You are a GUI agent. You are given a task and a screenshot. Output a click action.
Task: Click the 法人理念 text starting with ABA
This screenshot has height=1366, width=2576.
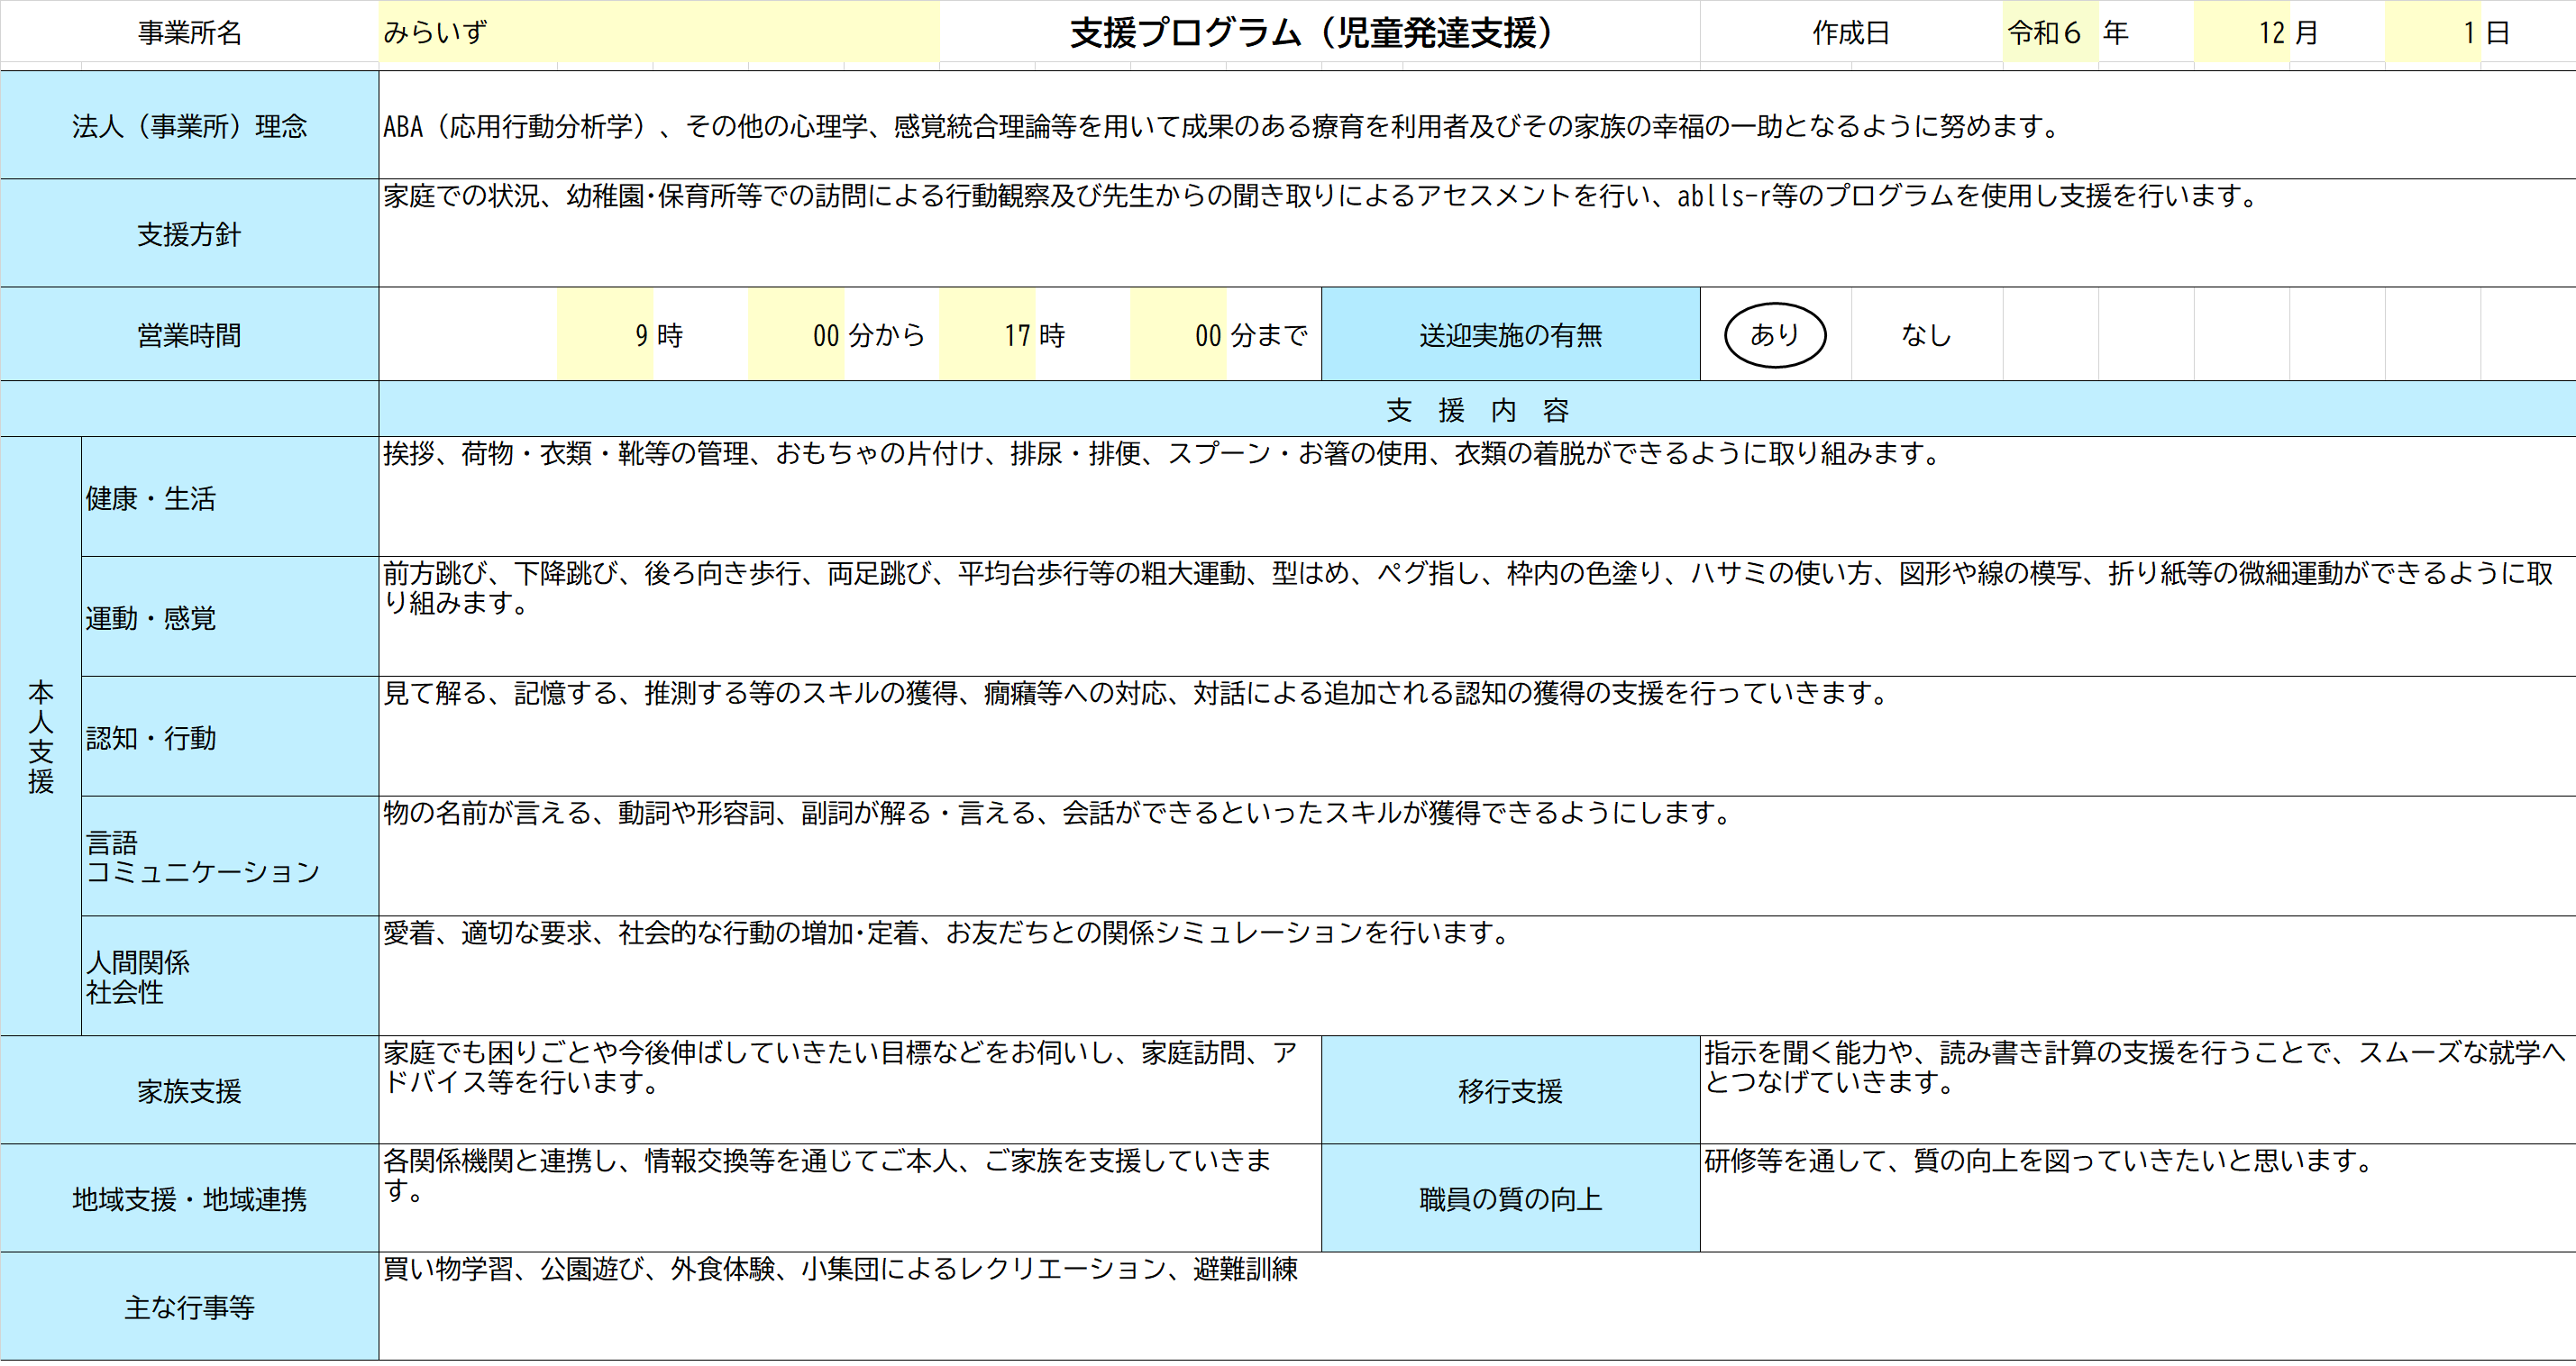tap(1220, 126)
